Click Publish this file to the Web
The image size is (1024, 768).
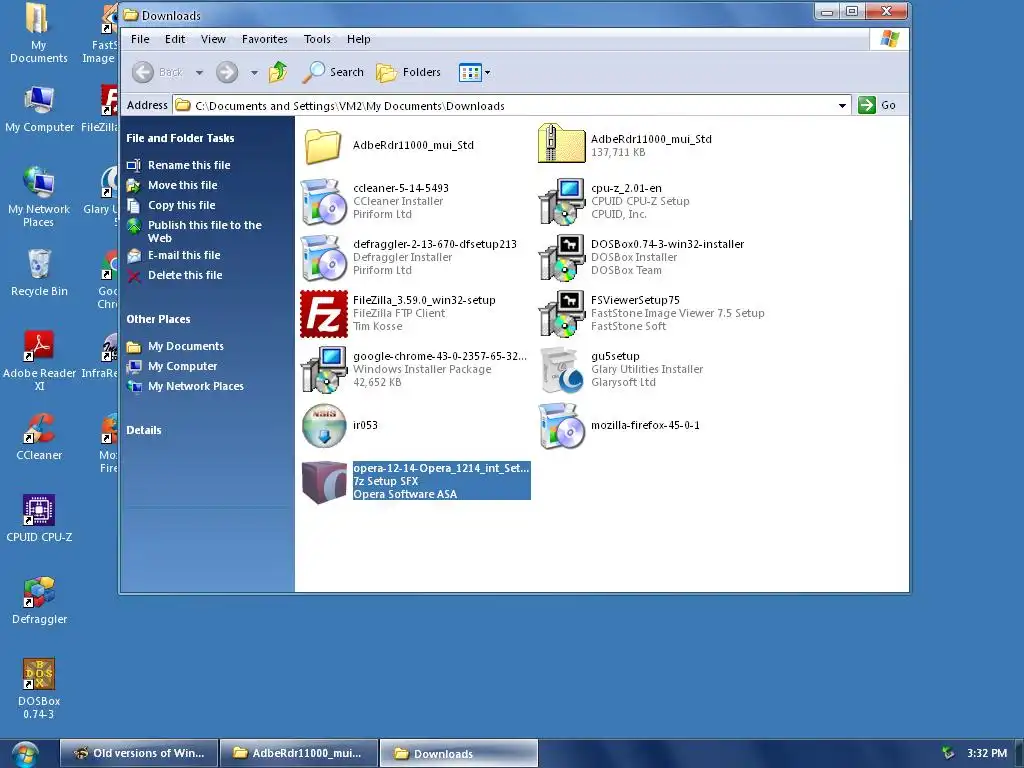point(204,231)
